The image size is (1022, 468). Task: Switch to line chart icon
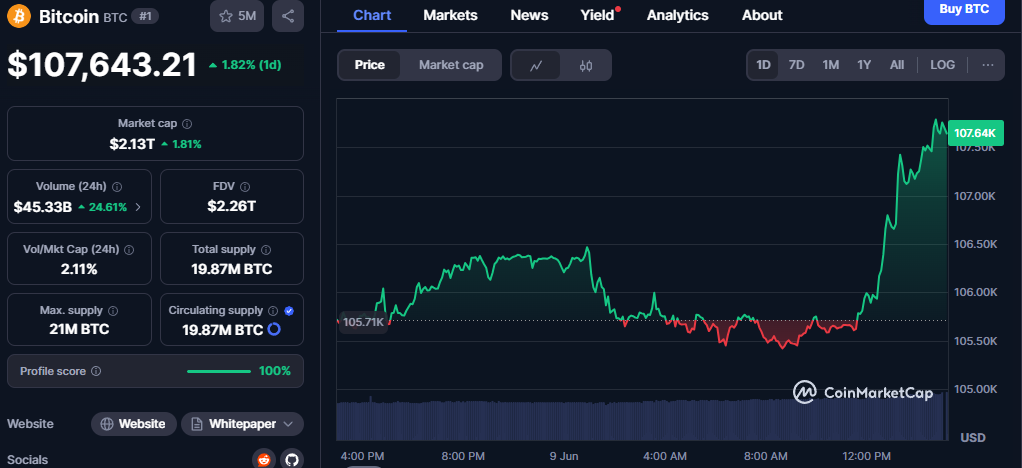point(536,65)
